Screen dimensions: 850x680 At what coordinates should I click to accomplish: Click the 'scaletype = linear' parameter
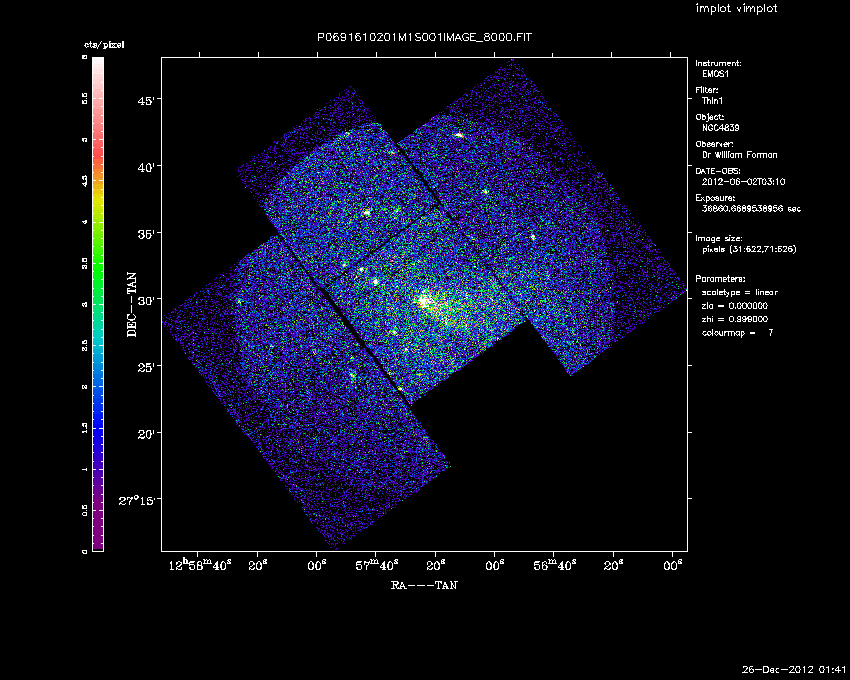740,293
